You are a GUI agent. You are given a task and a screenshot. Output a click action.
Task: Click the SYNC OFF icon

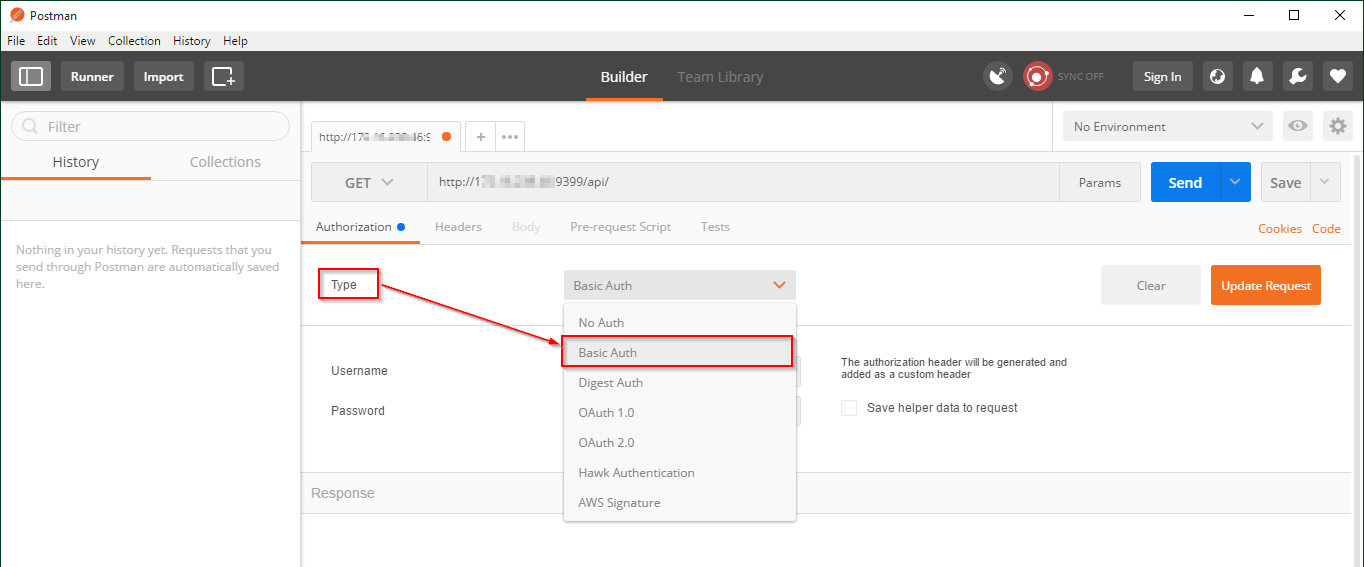[x=1038, y=76]
